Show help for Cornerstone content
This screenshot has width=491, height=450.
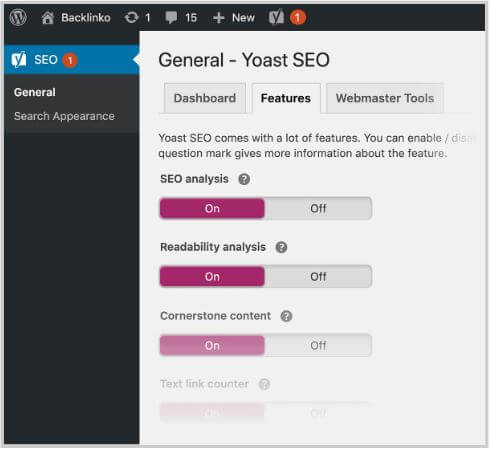(286, 316)
